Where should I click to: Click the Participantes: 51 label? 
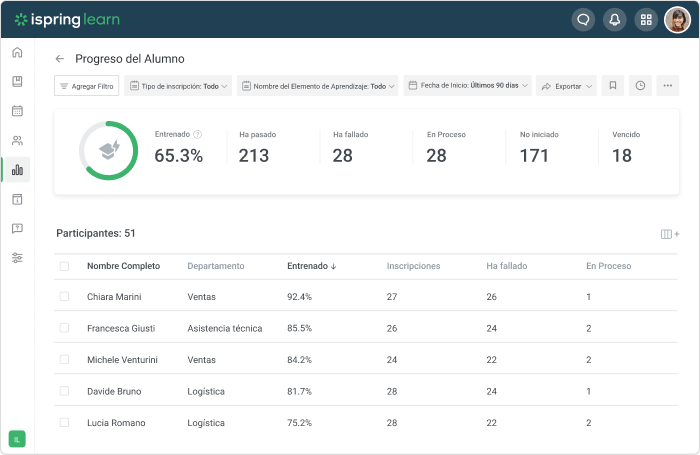[96, 233]
